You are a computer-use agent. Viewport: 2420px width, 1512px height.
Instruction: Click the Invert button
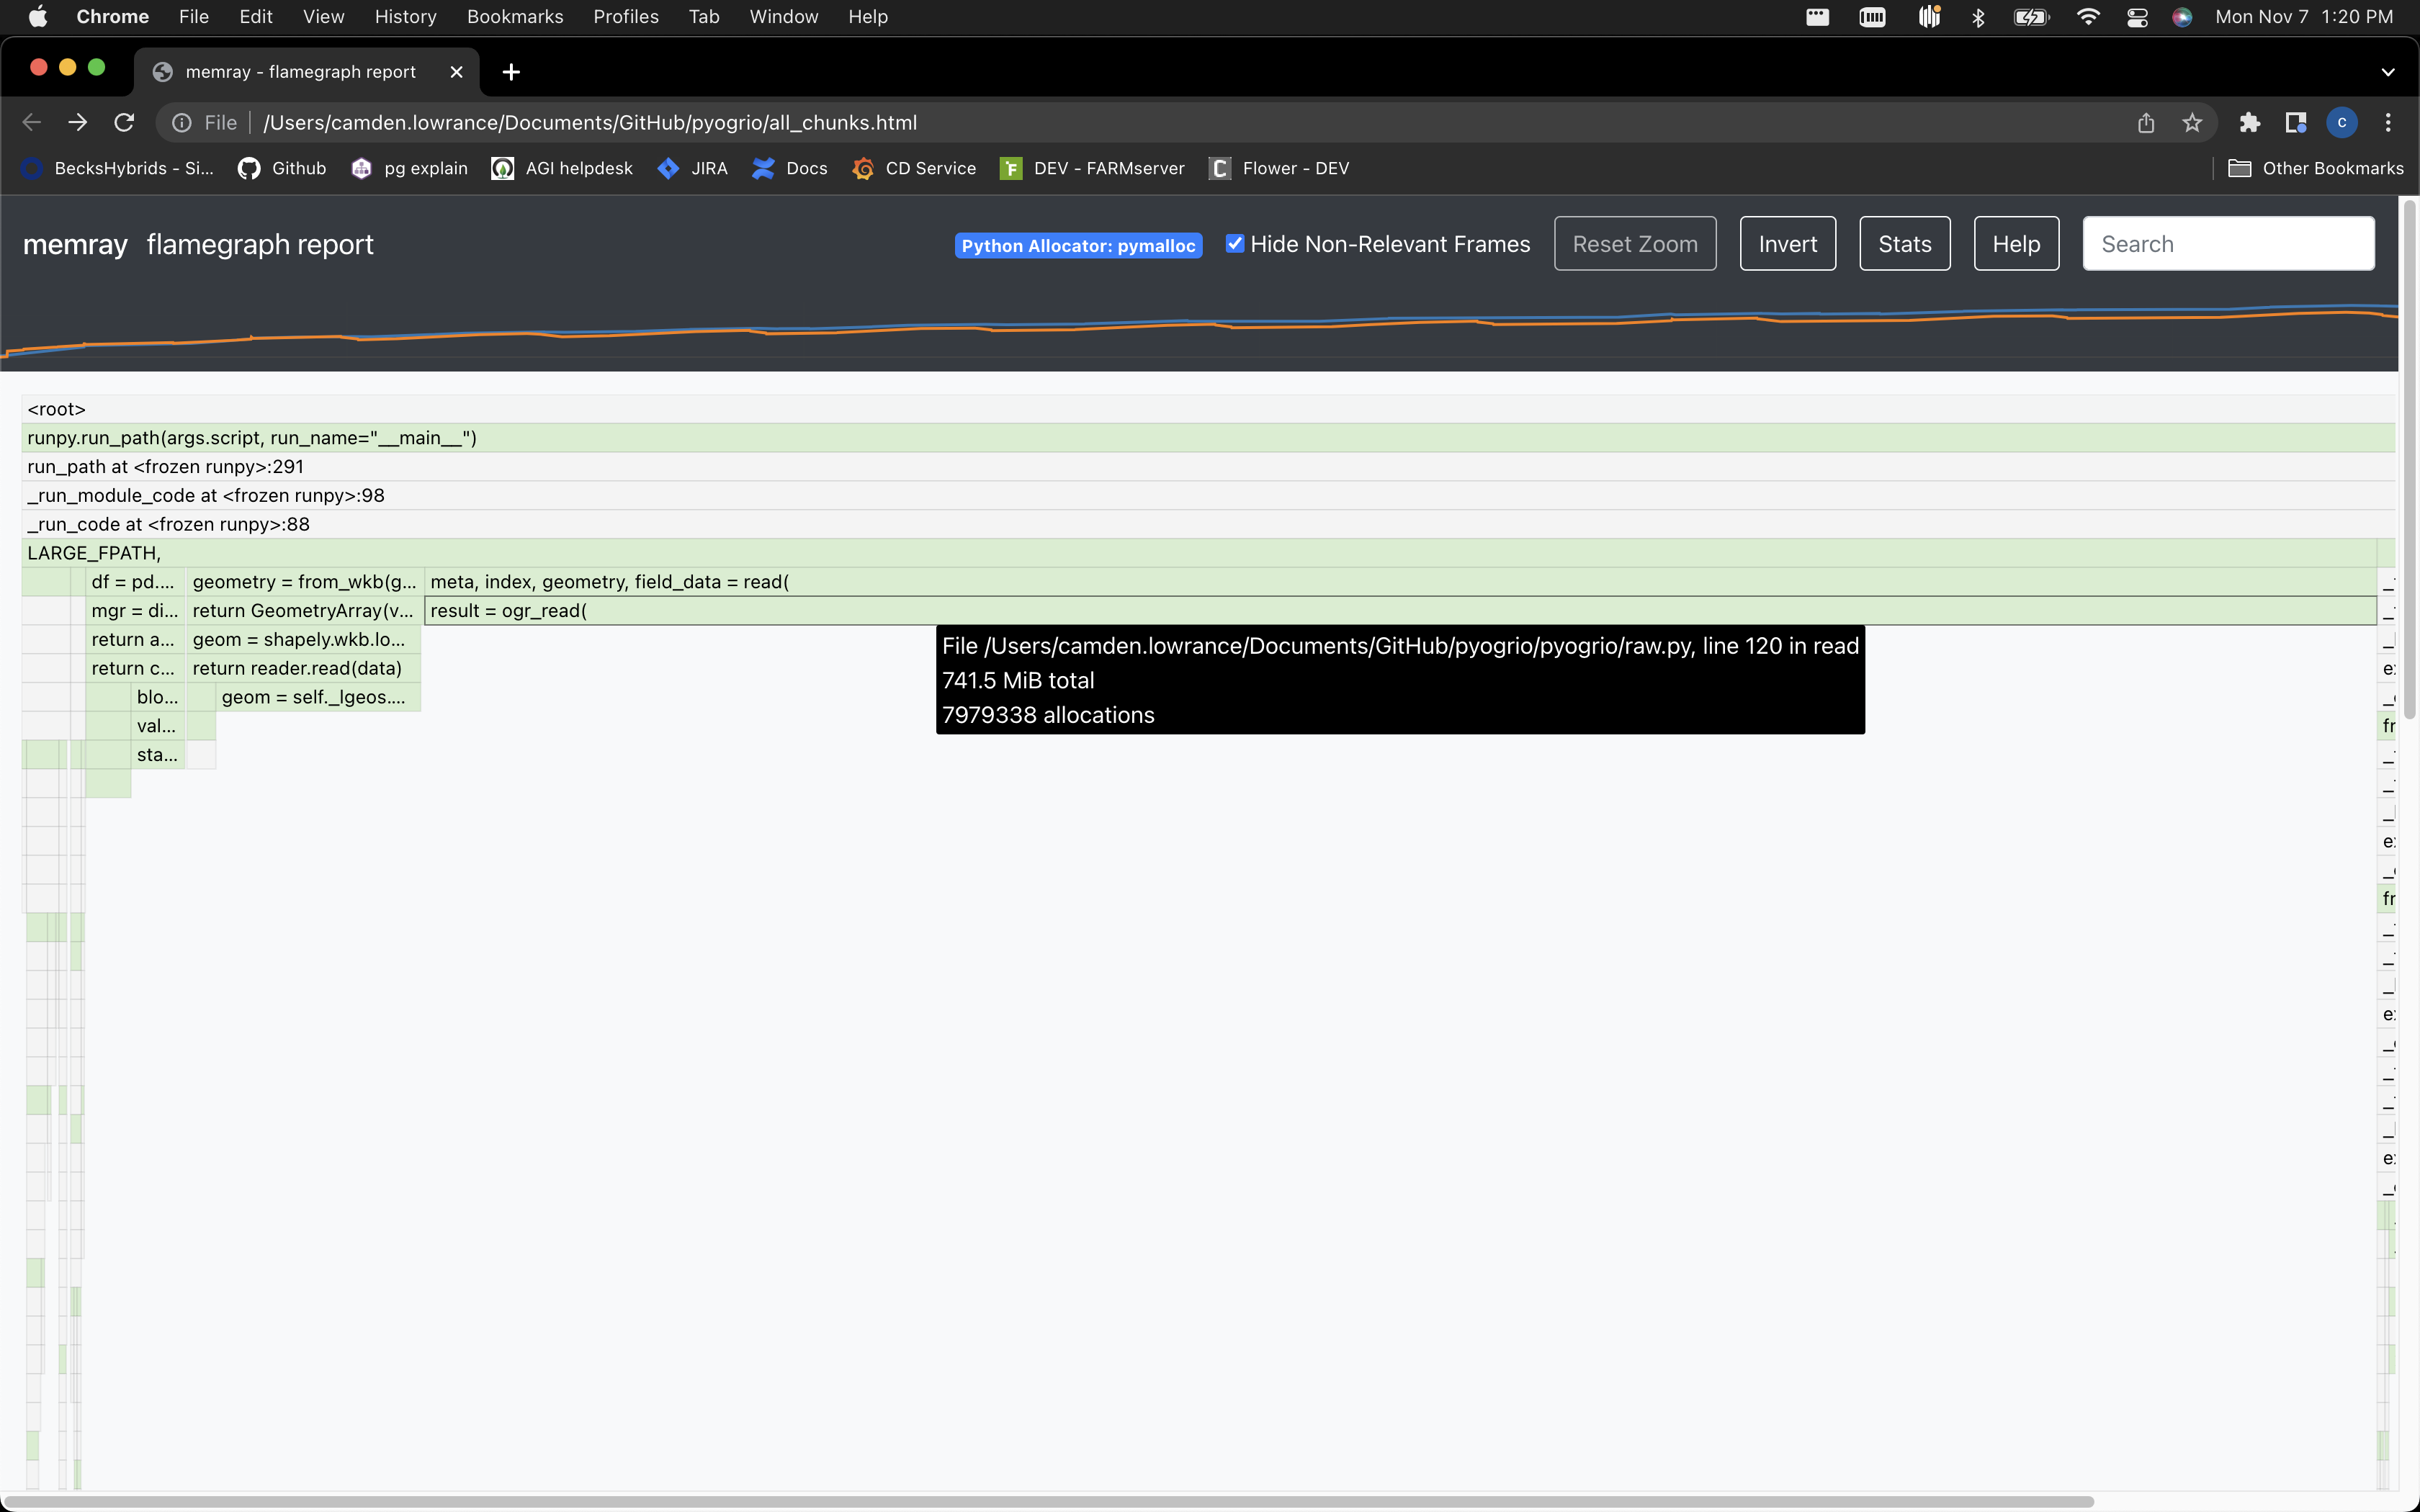(1788, 243)
